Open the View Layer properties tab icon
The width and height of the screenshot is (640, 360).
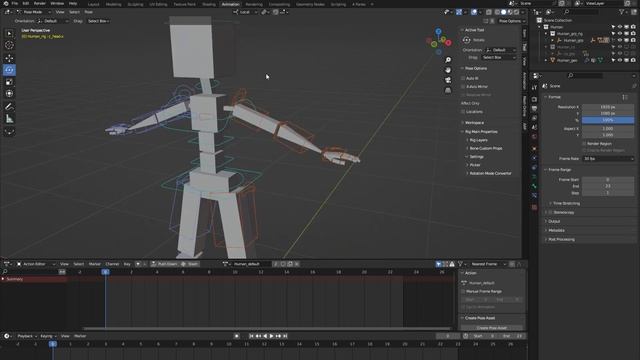click(534, 118)
